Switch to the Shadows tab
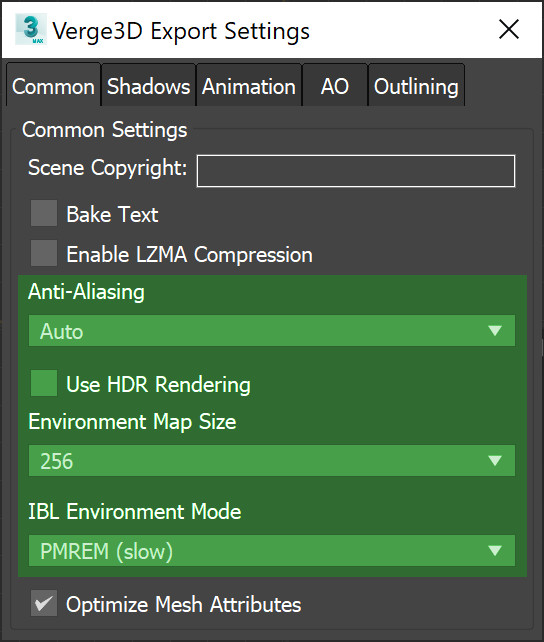 [x=148, y=85]
